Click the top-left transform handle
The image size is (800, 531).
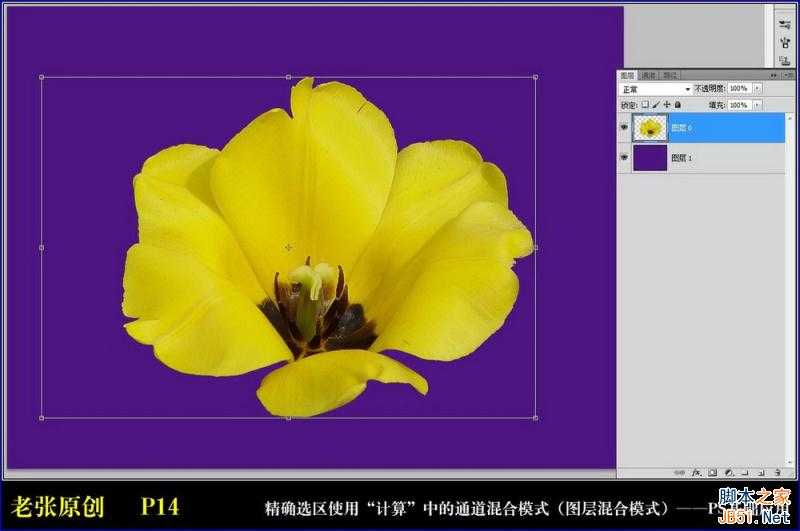[41, 77]
